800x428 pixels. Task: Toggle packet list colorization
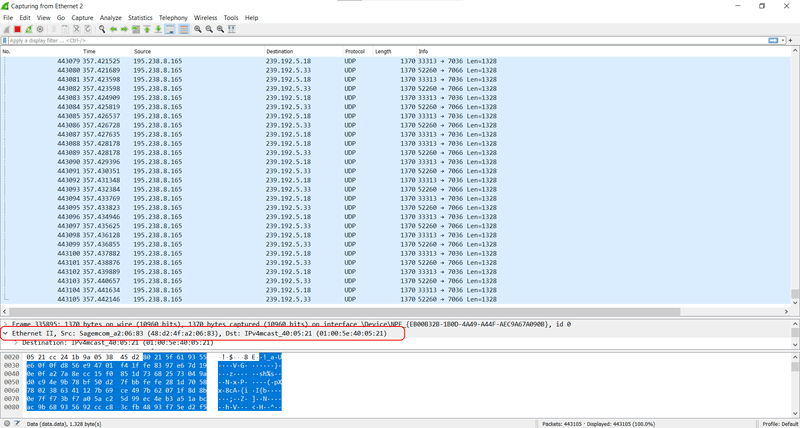184,29
